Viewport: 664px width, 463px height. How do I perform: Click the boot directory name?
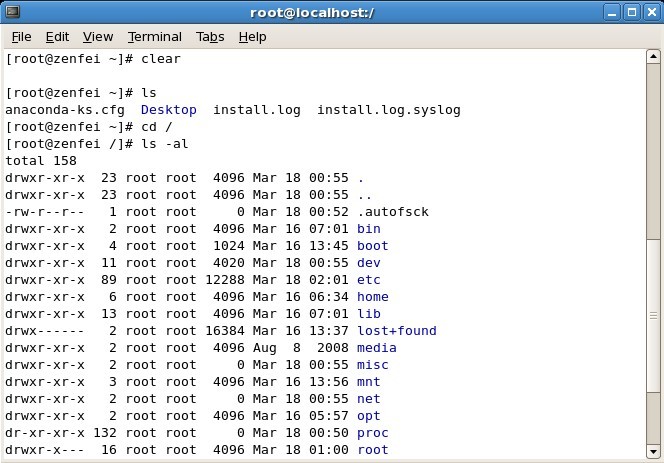tap(373, 245)
